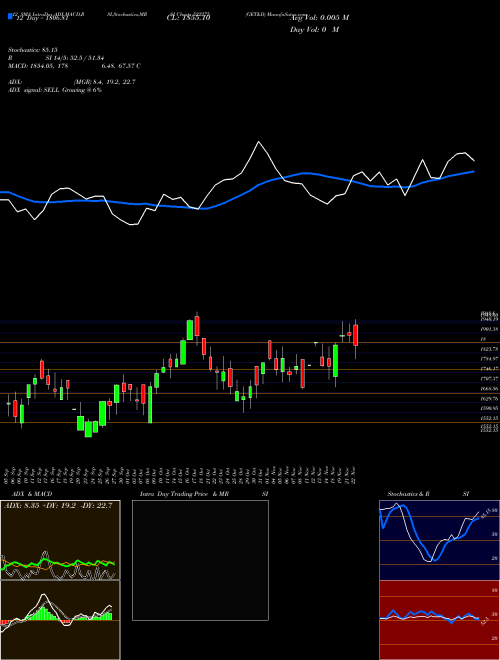Click the 1598.95 price level label
The width and height of the screenshot is (500, 660).
[x=489, y=408]
